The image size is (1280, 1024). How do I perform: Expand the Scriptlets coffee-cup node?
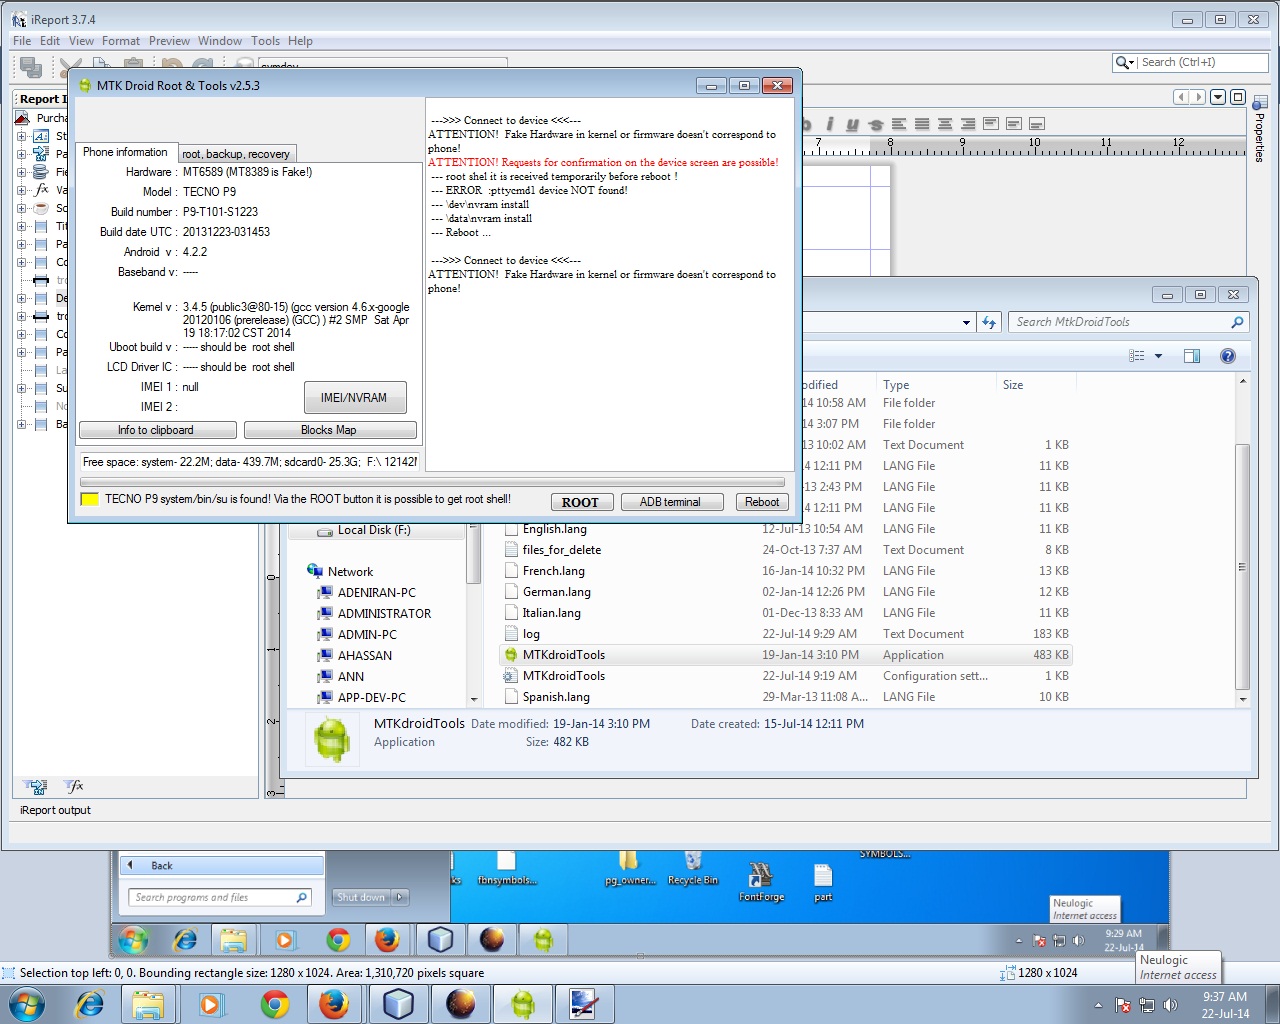pos(21,208)
